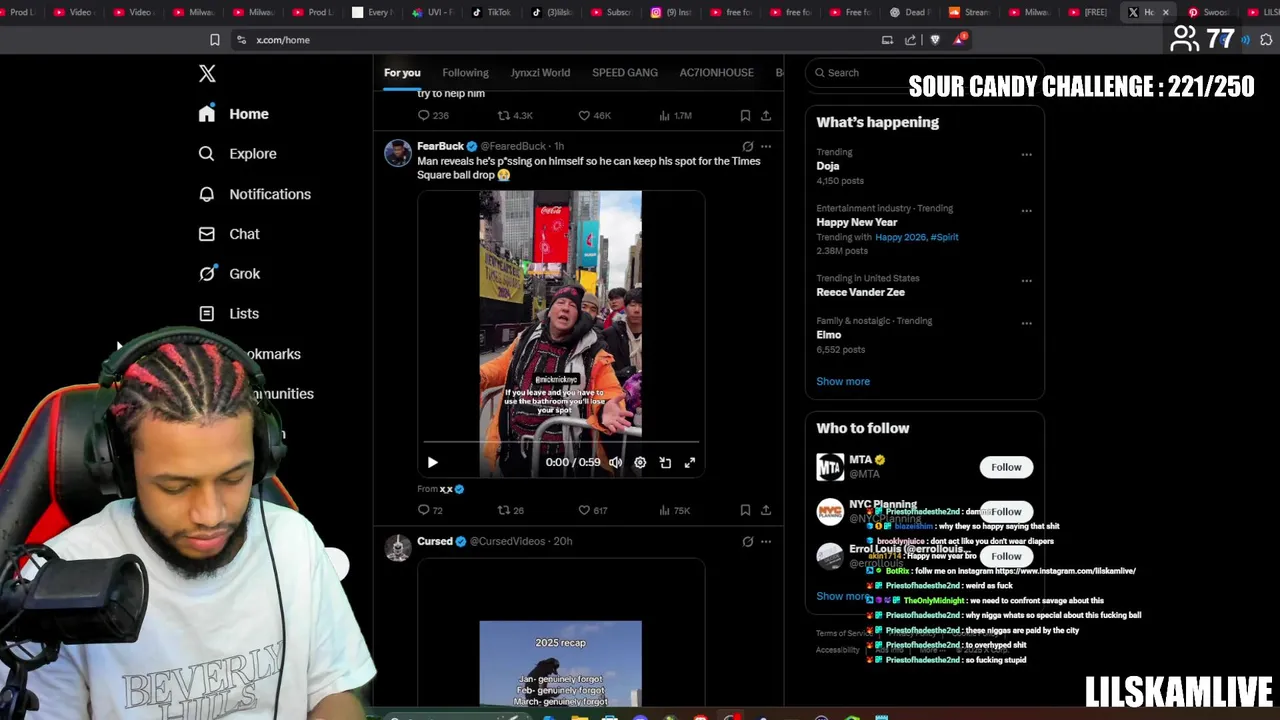Screen dimensions: 1280x720
Task: Open Brave Shields icon
Action: tap(935, 40)
